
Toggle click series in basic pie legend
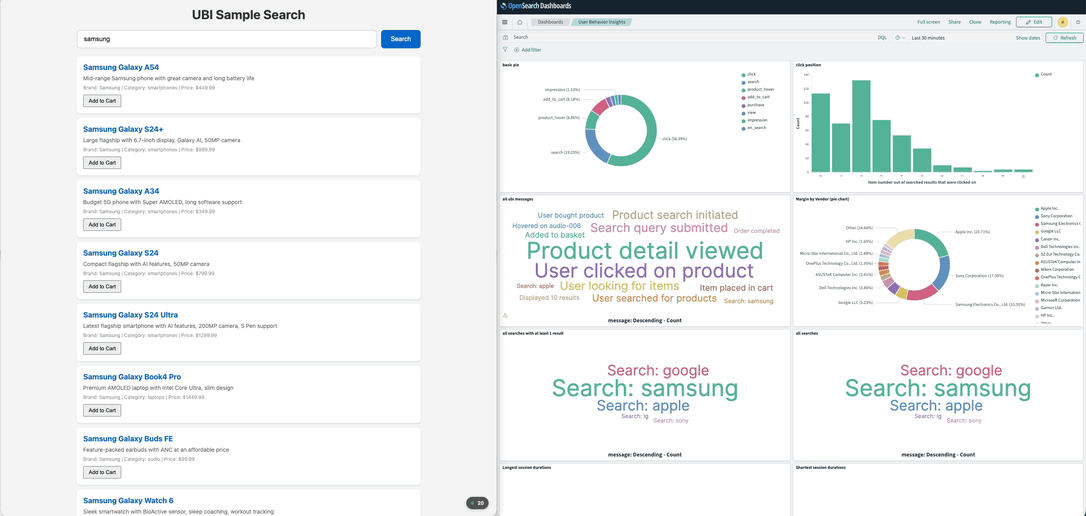[x=748, y=74]
